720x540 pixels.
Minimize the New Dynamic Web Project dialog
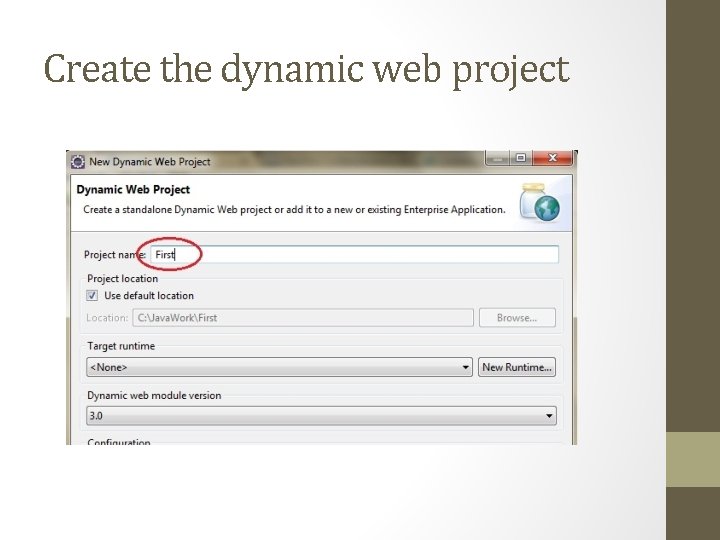[x=498, y=158]
